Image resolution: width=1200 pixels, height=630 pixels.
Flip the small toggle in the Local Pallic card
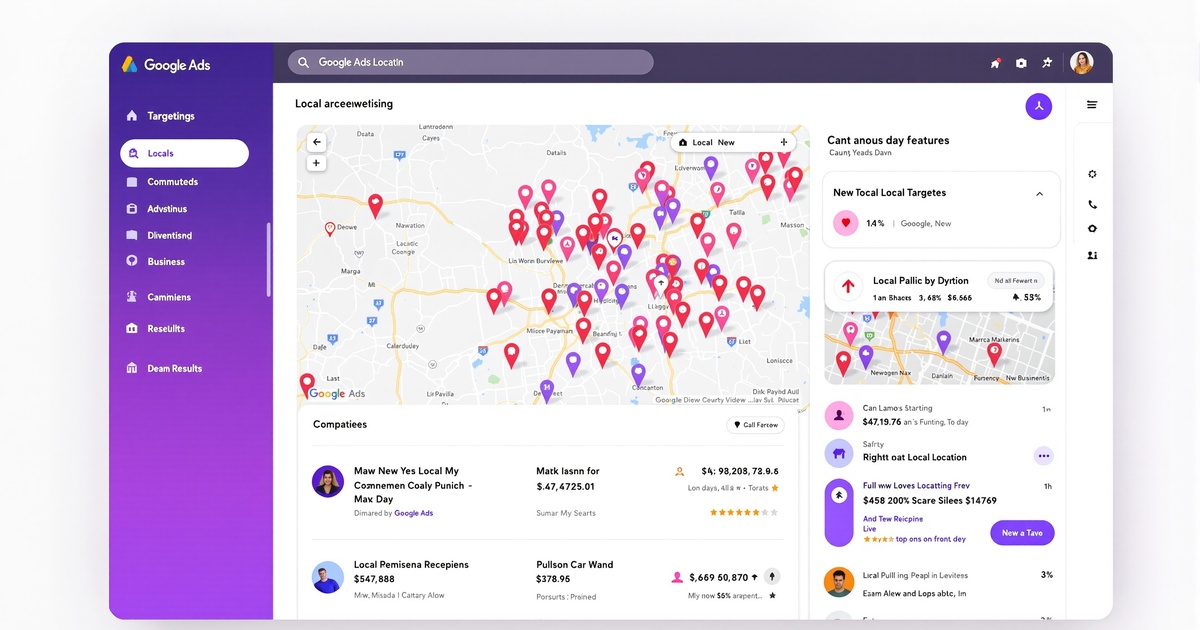pos(1017,280)
